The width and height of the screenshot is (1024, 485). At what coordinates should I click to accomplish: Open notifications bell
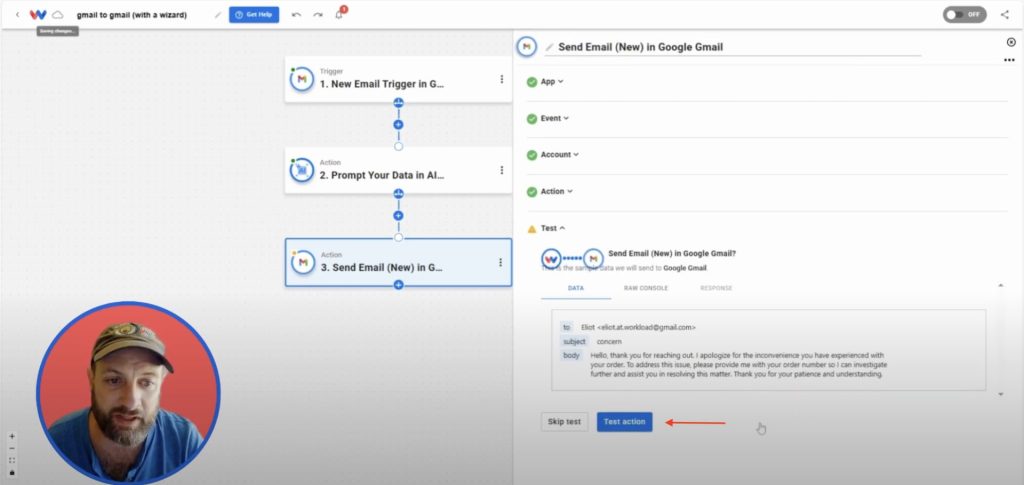click(339, 14)
